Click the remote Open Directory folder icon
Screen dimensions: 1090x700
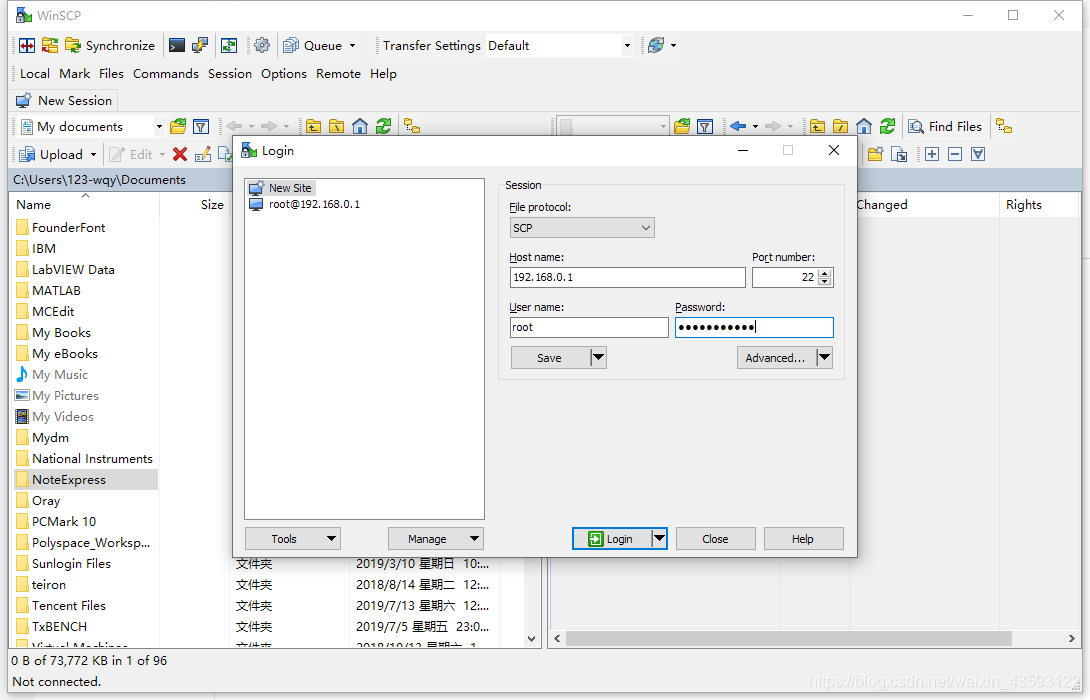pos(682,127)
